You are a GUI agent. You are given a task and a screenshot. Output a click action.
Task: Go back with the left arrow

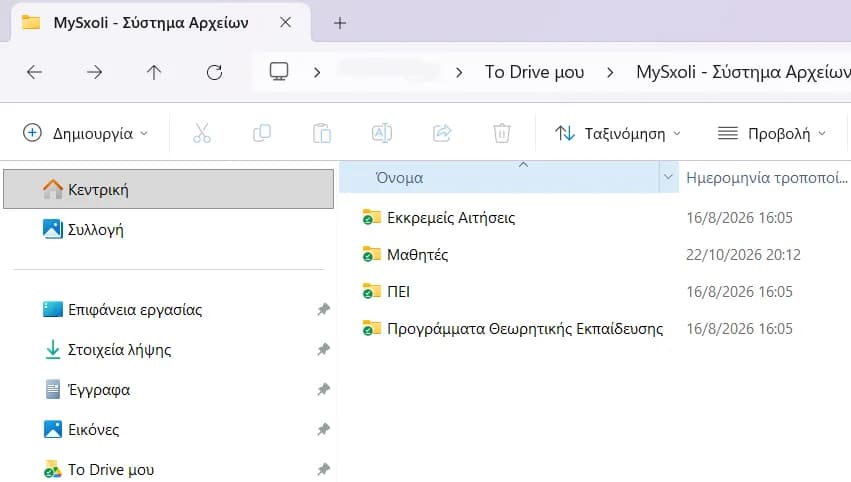coord(35,72)
